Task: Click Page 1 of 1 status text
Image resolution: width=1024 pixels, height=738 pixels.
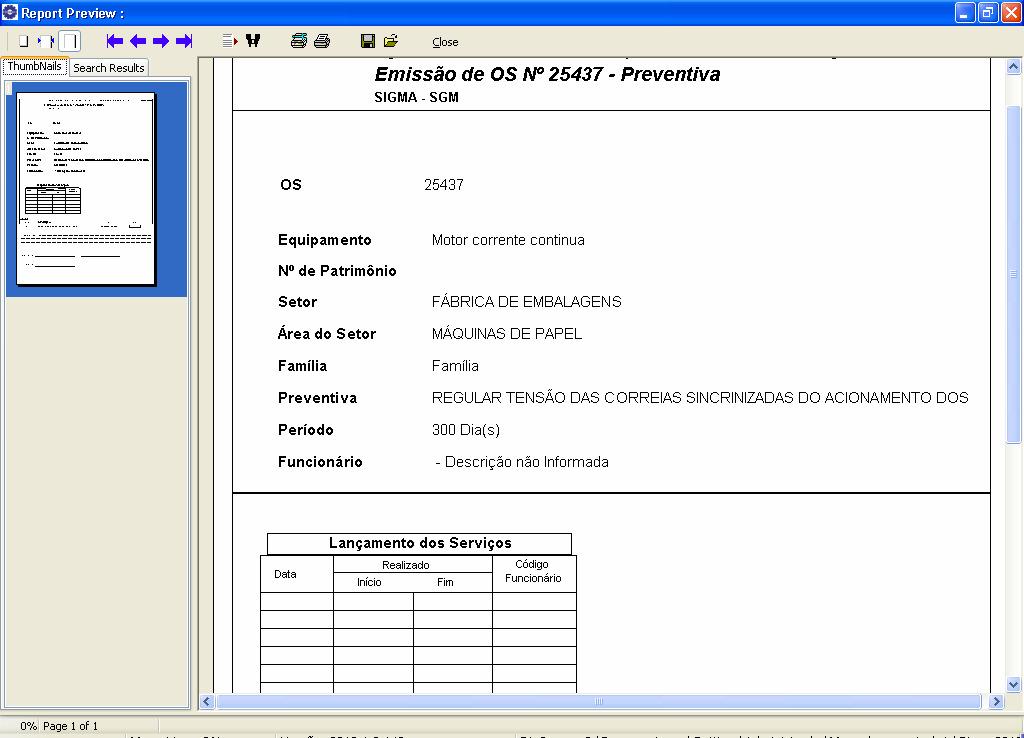Action: pyautogui.click(x=71, y=726)
